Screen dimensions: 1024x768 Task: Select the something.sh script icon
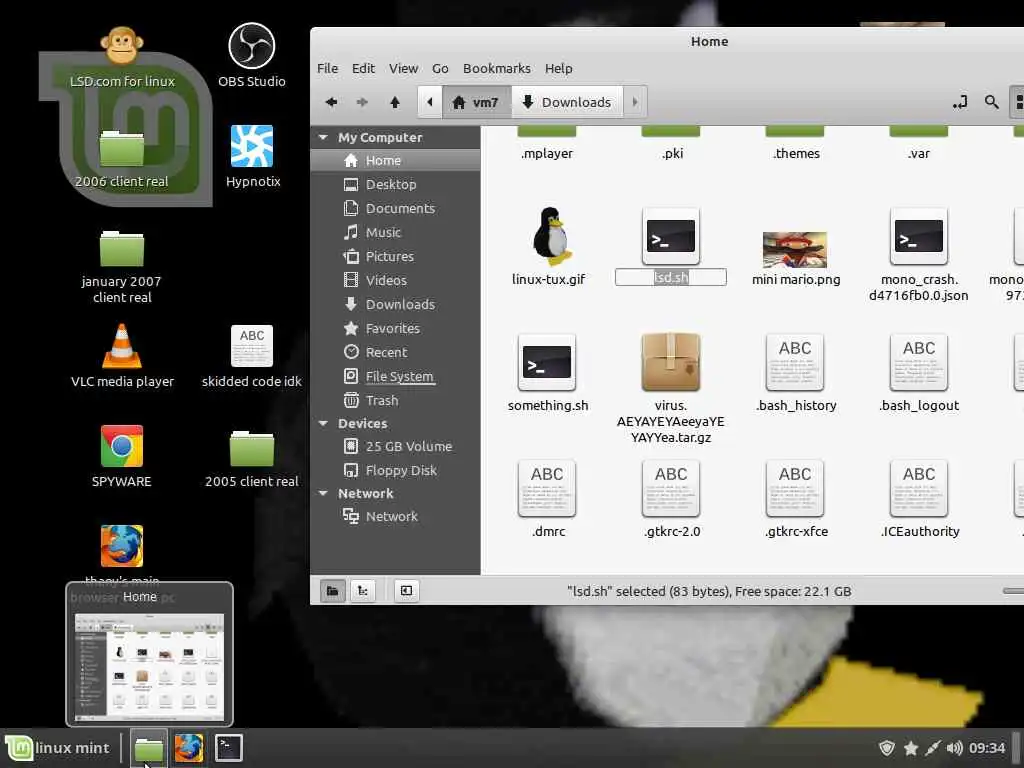coord(547,362)
